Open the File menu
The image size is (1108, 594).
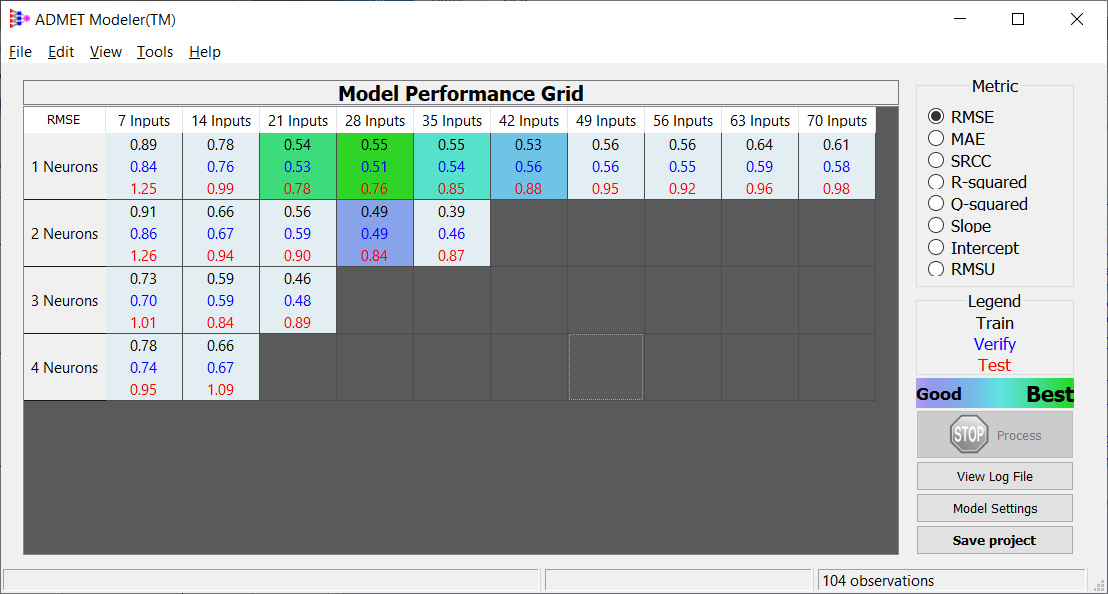[20, 52]
